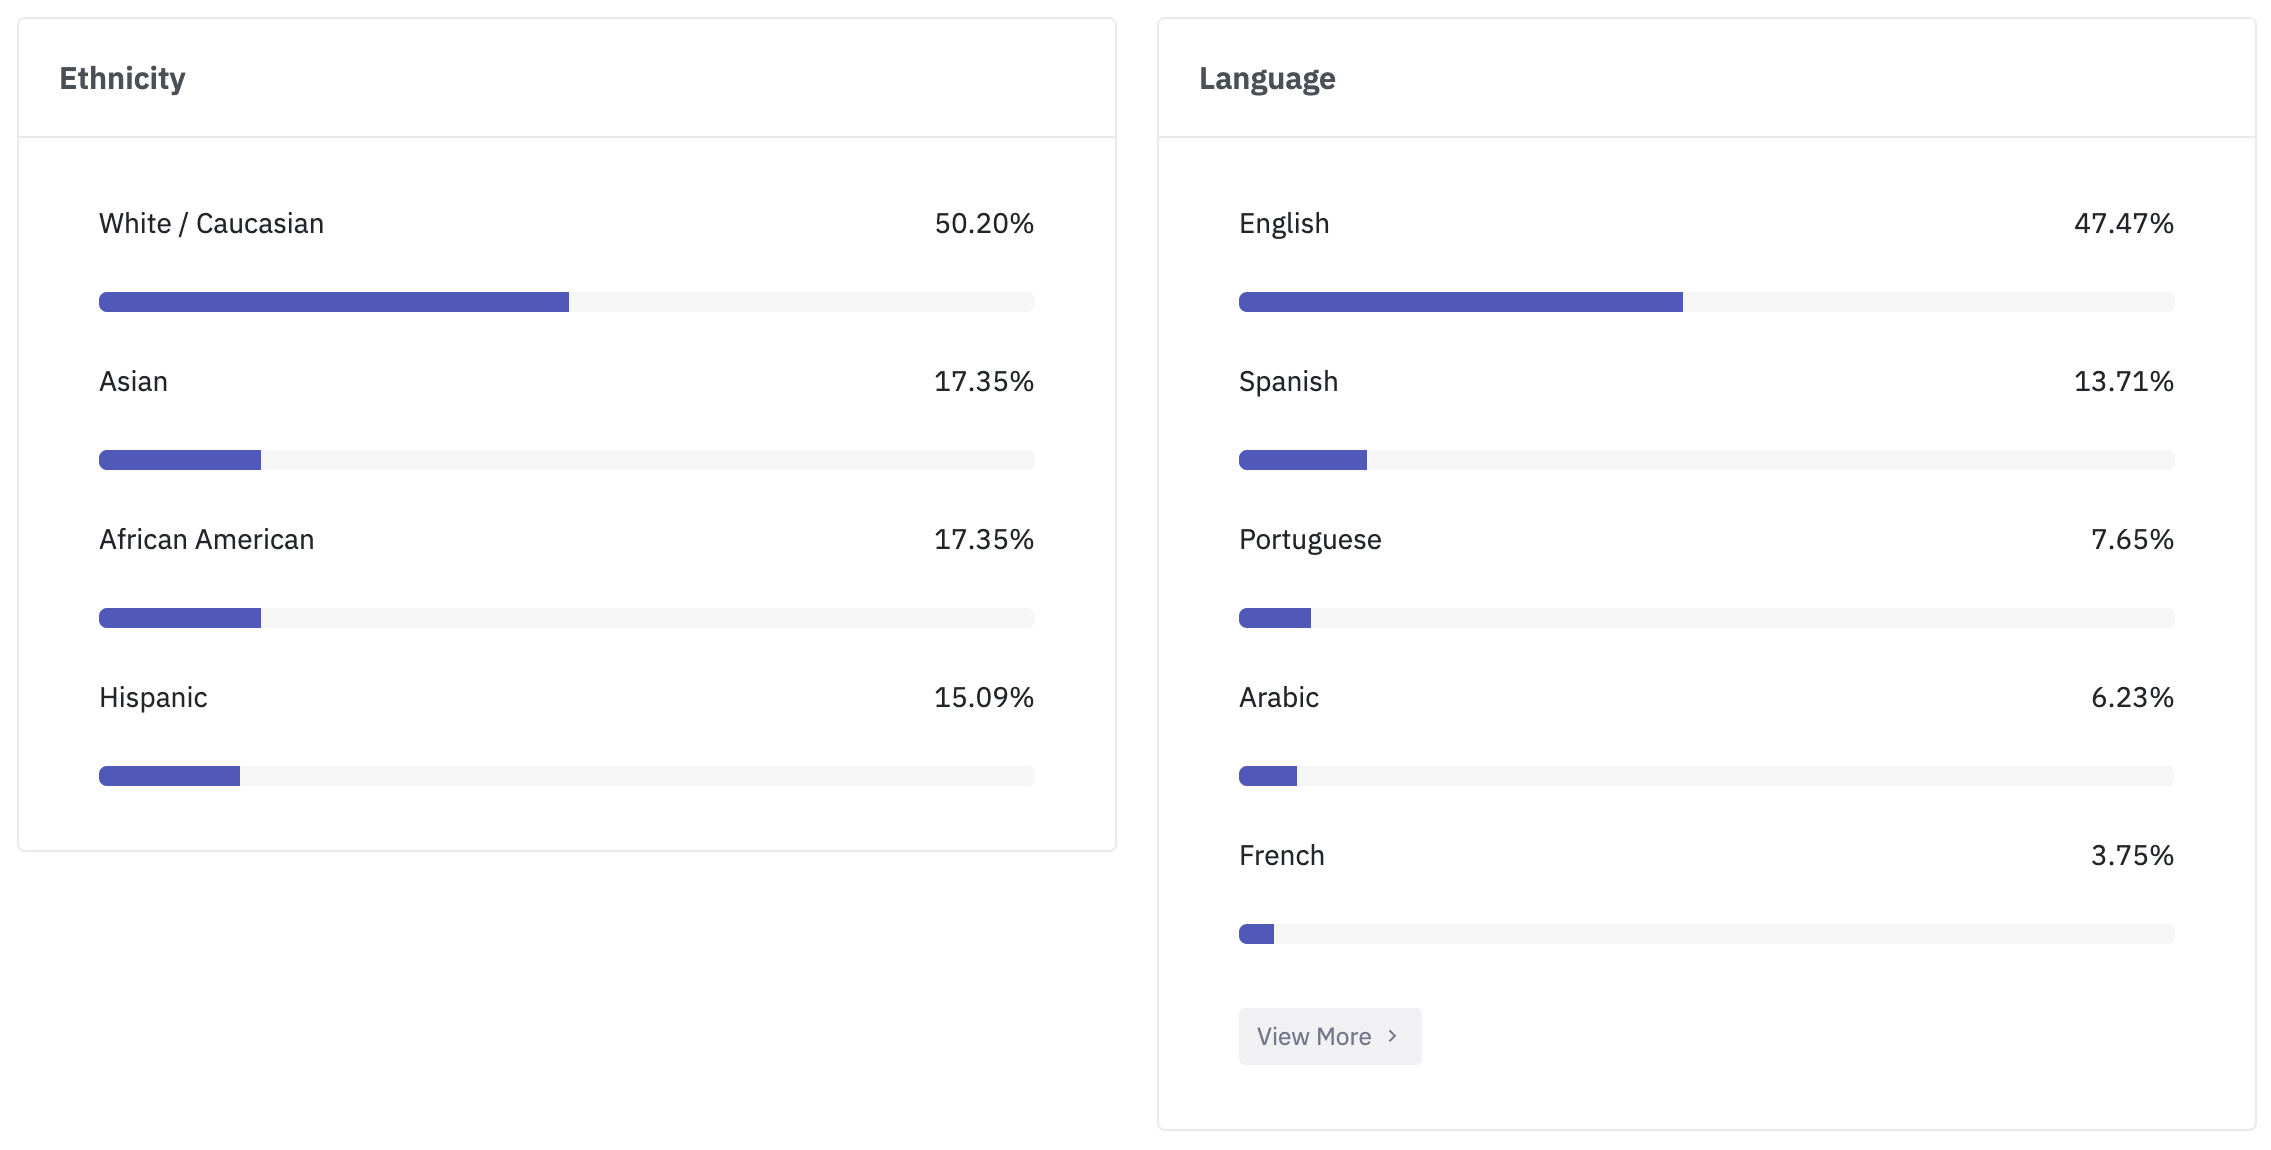Click the Hispanic progress bar
Screen dimensions: 2271x1150
point(566,776)
